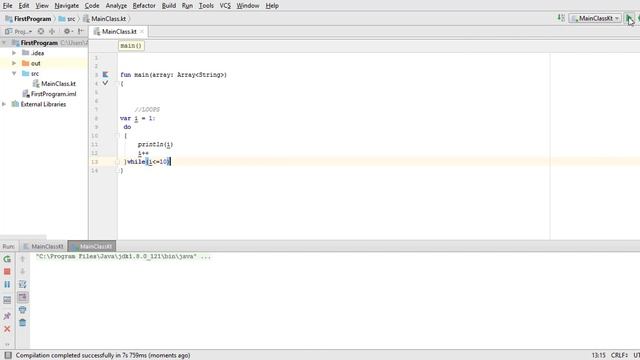Select the first MainClassKt run tab

43,246
